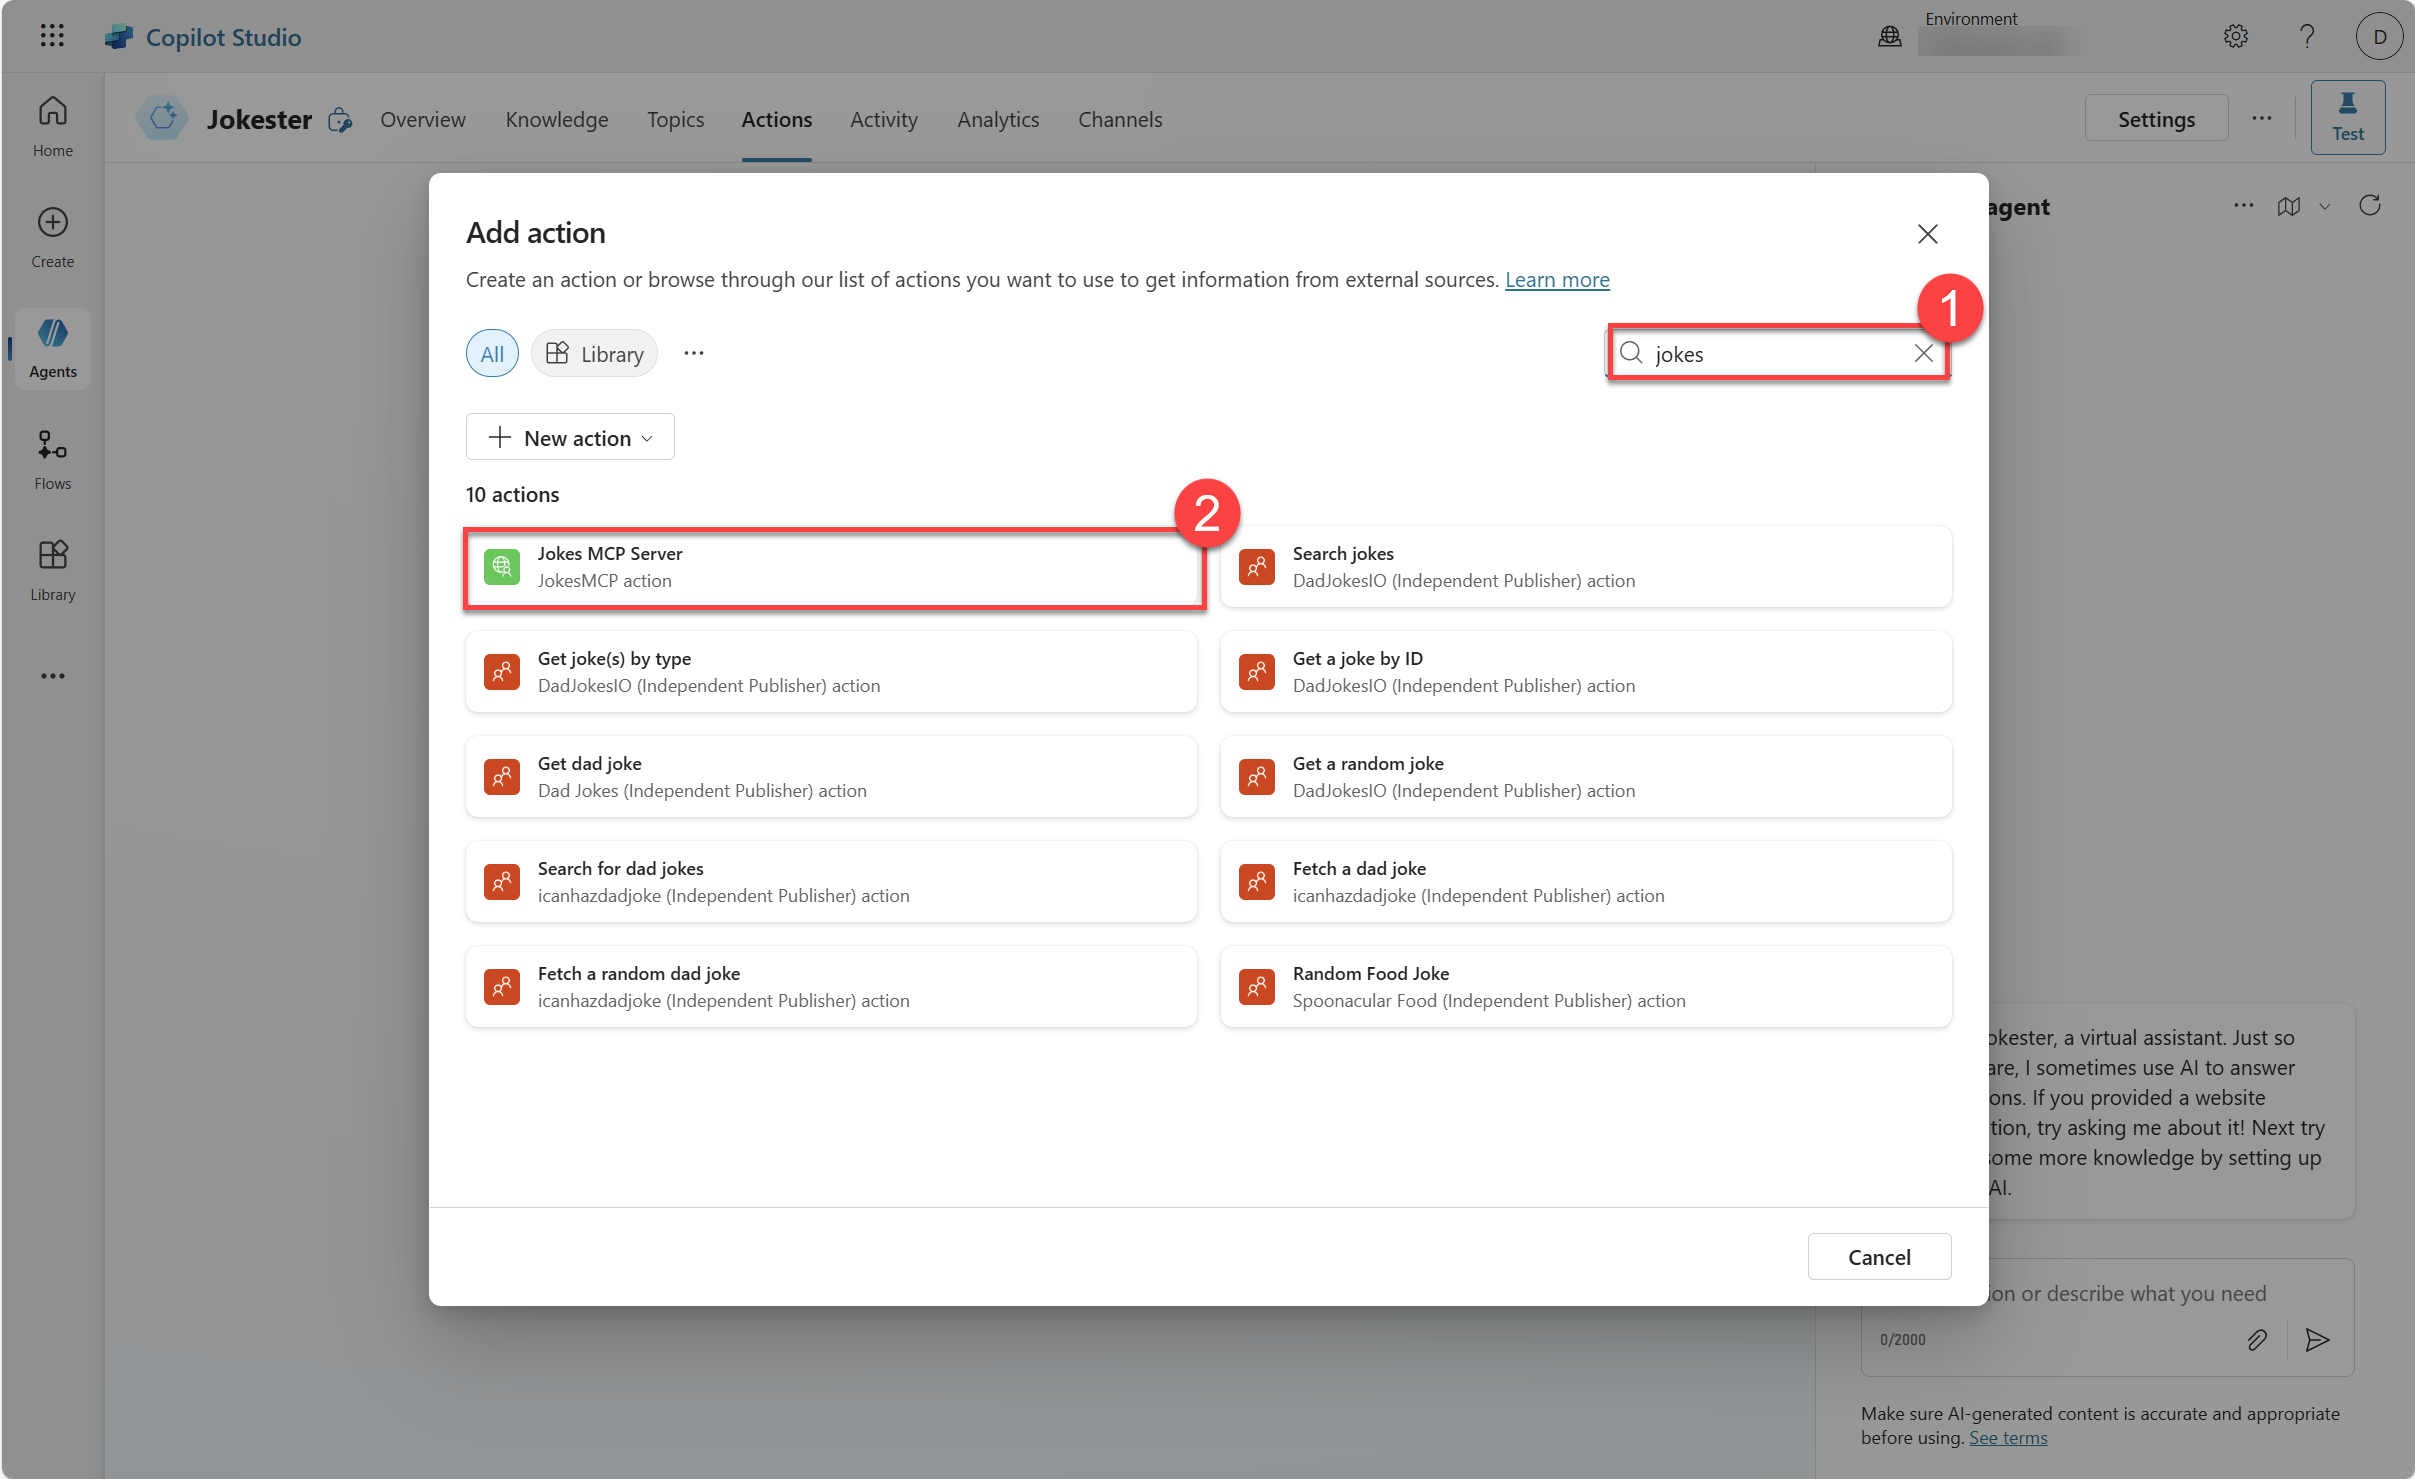Screen dimensions: 2415x1479
Task: Open the Learn more link
Action: [x=1556, y=280]
